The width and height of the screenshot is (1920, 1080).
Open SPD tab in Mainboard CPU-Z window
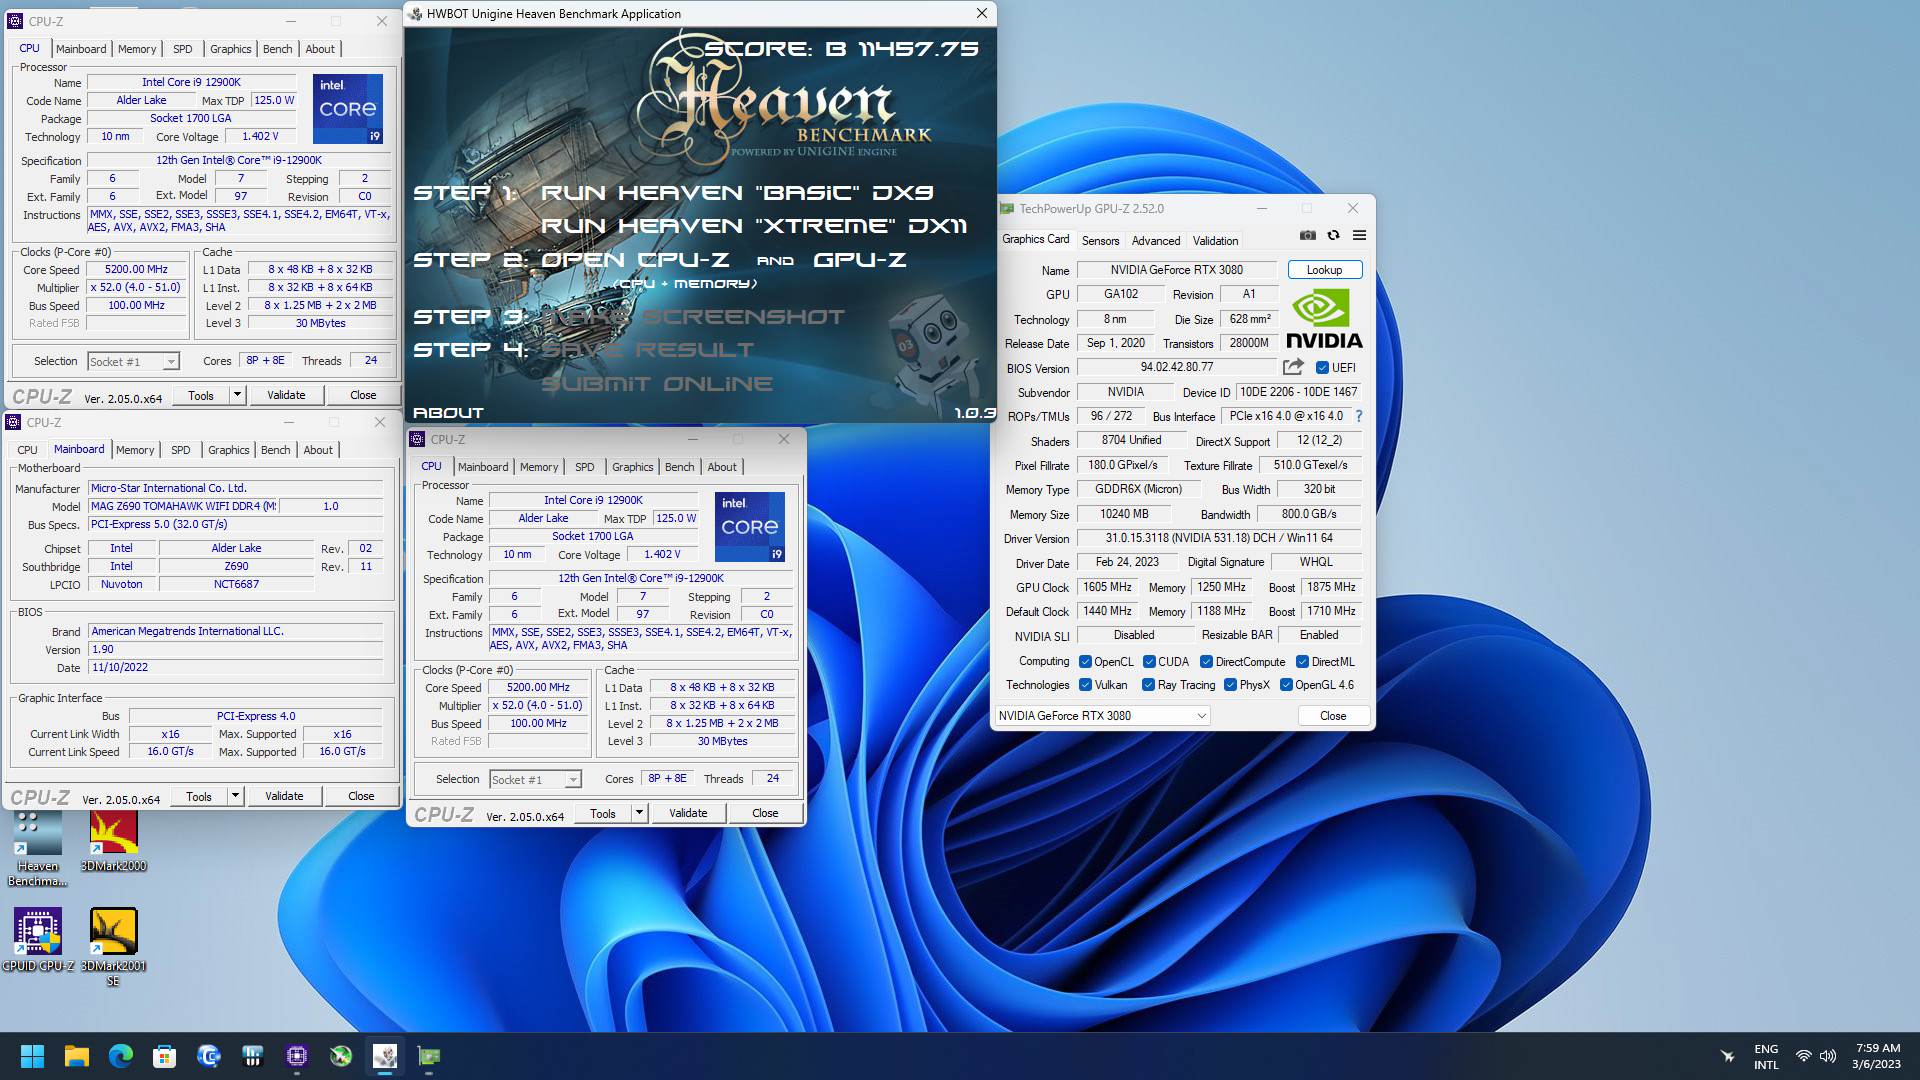[x=180, y=450]
